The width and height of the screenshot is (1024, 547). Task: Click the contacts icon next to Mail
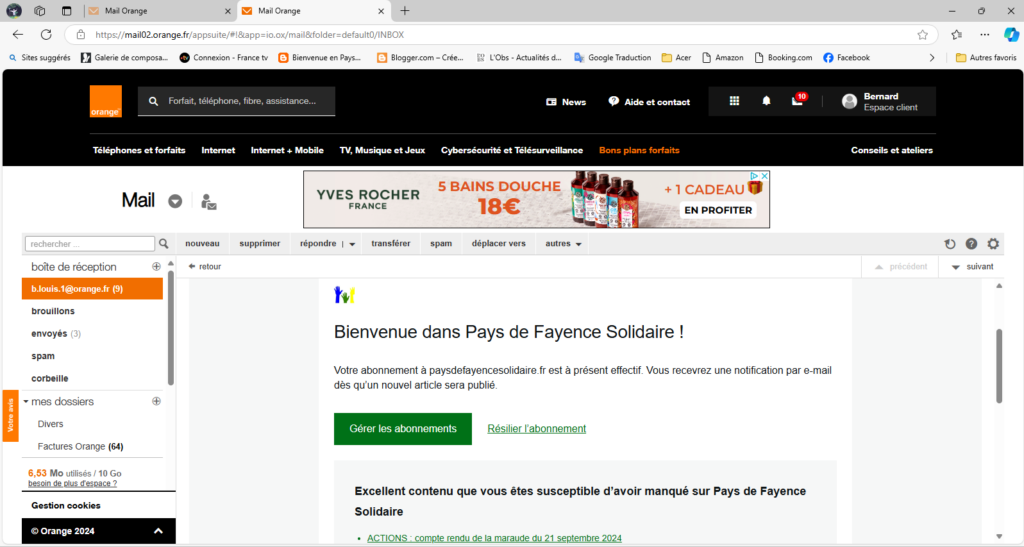pos(208,201)
